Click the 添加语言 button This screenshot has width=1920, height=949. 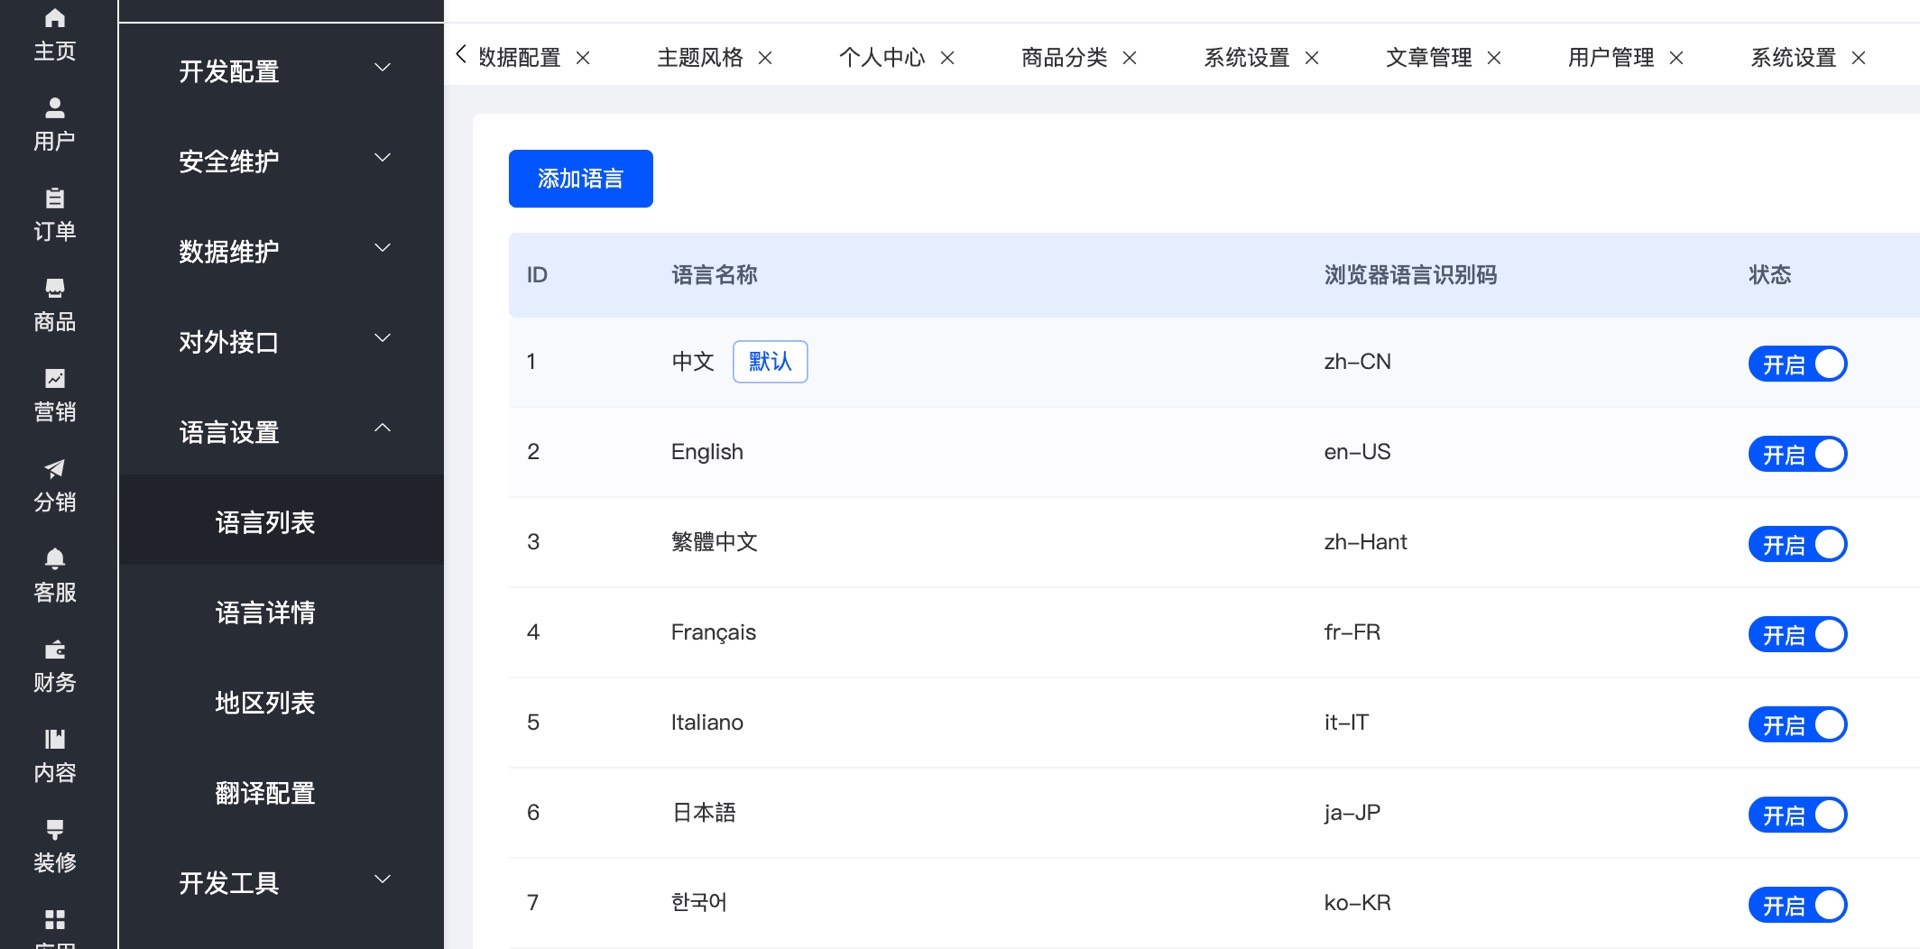tap(580, 179)
